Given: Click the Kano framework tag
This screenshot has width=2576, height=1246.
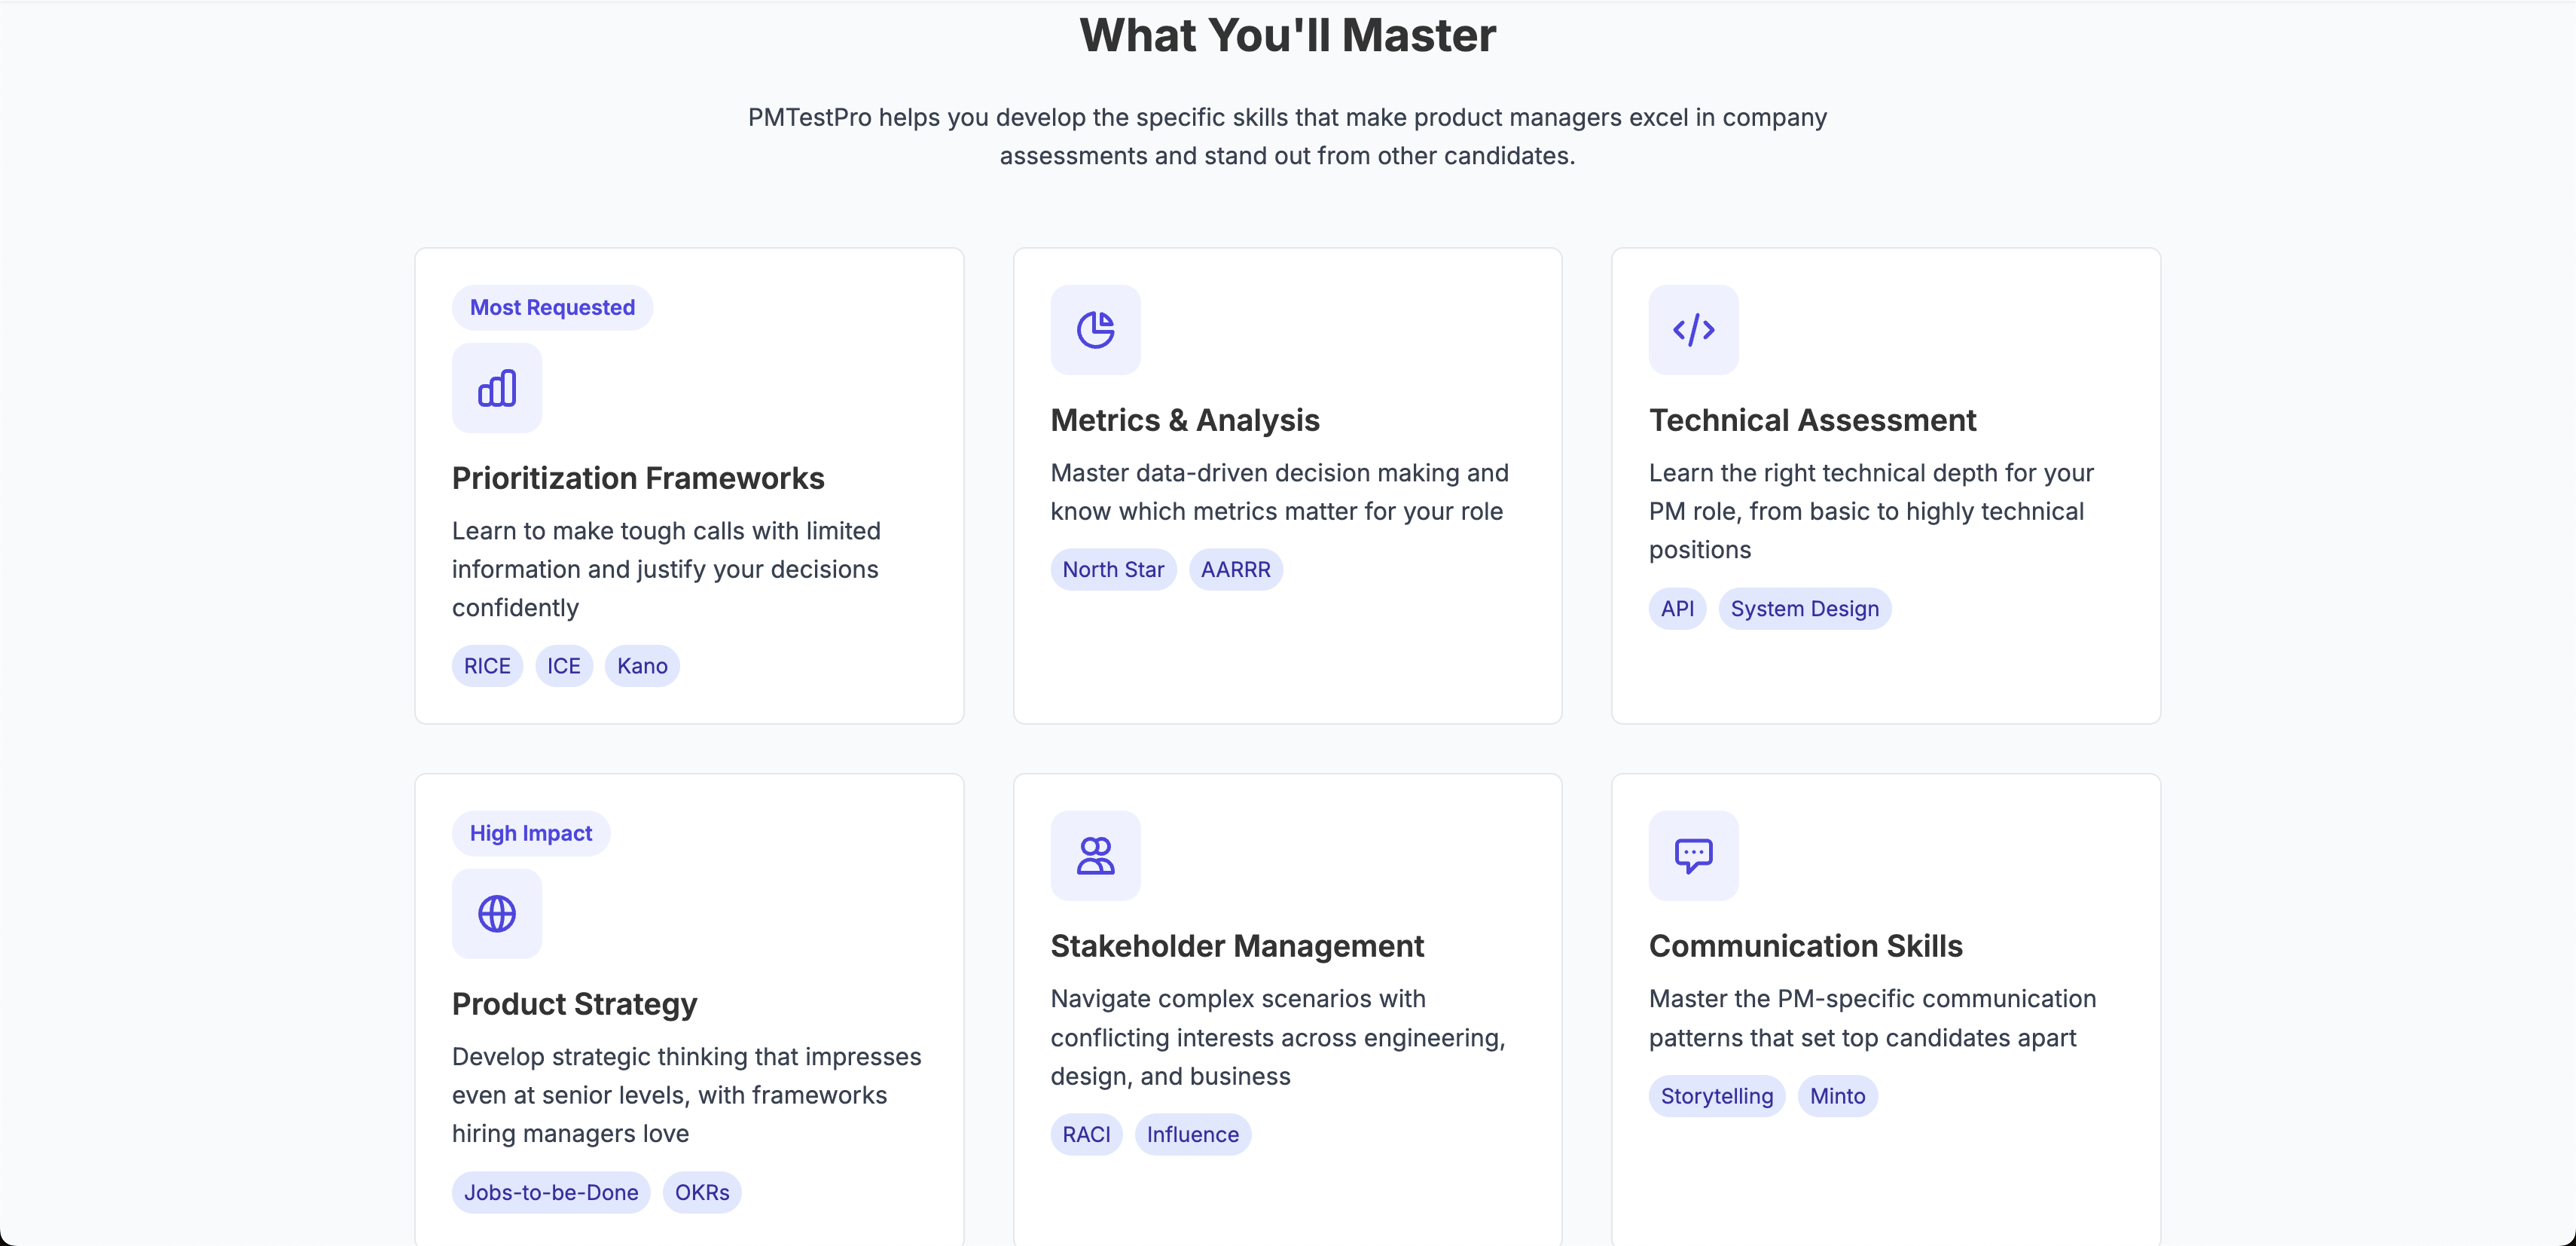Looking at the screenshot, I should pyautogui.click(x=642, y=666).
